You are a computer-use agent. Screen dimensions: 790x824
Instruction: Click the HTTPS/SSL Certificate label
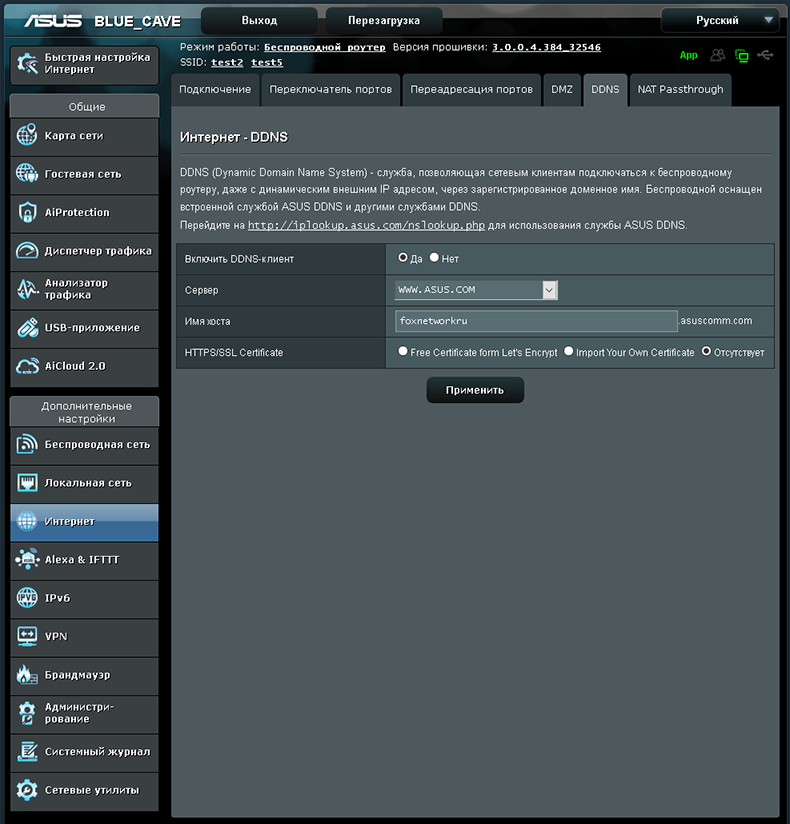[x=233, y=353]
